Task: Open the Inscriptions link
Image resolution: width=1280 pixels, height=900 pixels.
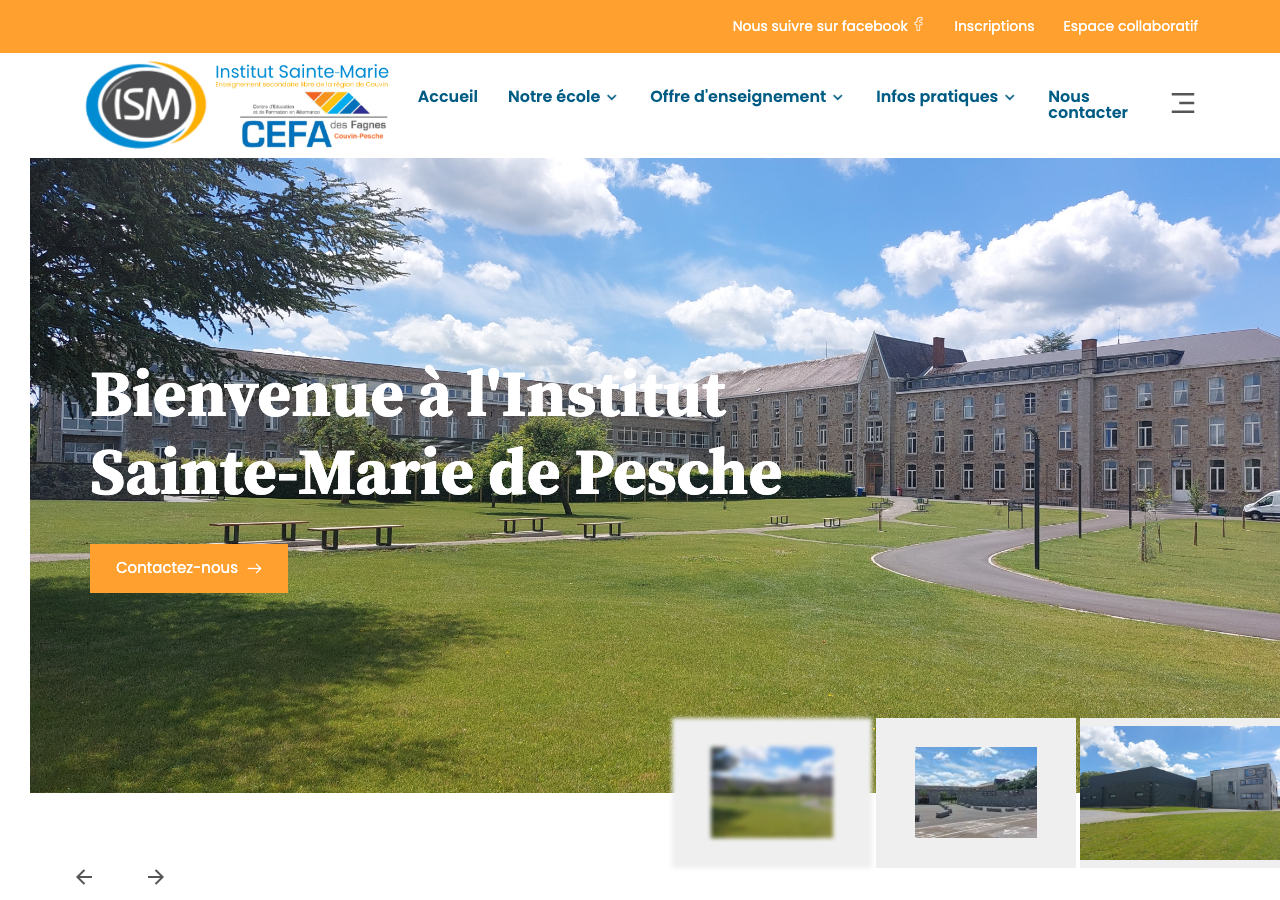Action: point(994,26)
